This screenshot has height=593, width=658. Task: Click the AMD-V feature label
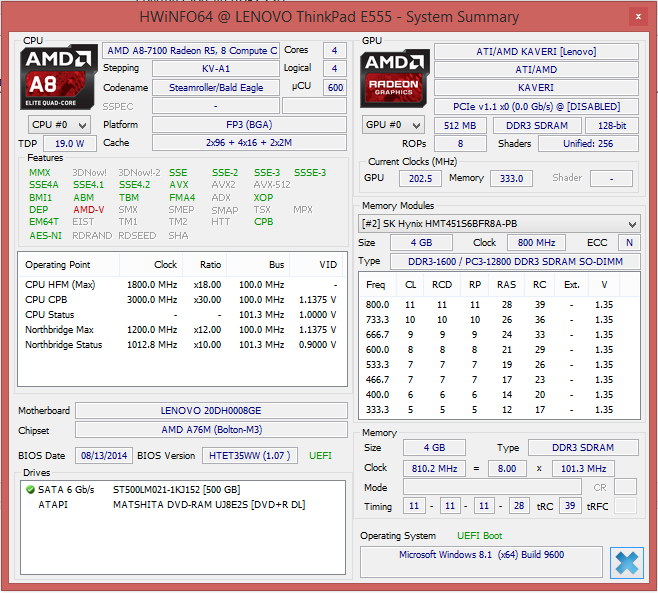[89, 209]
